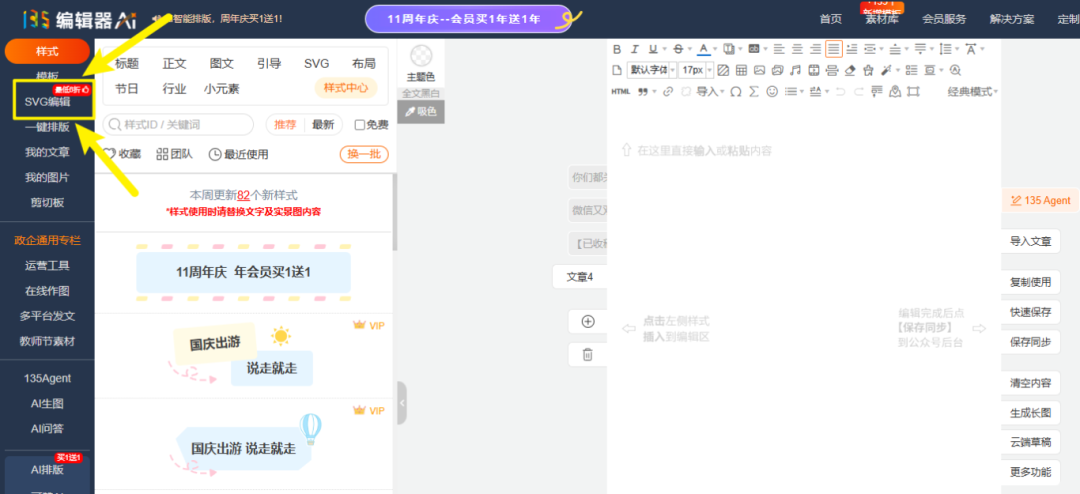Viewport: 1080px width, 494px height.
Task: Toggle bold formatting in editor toolbar
Action: 617,49
